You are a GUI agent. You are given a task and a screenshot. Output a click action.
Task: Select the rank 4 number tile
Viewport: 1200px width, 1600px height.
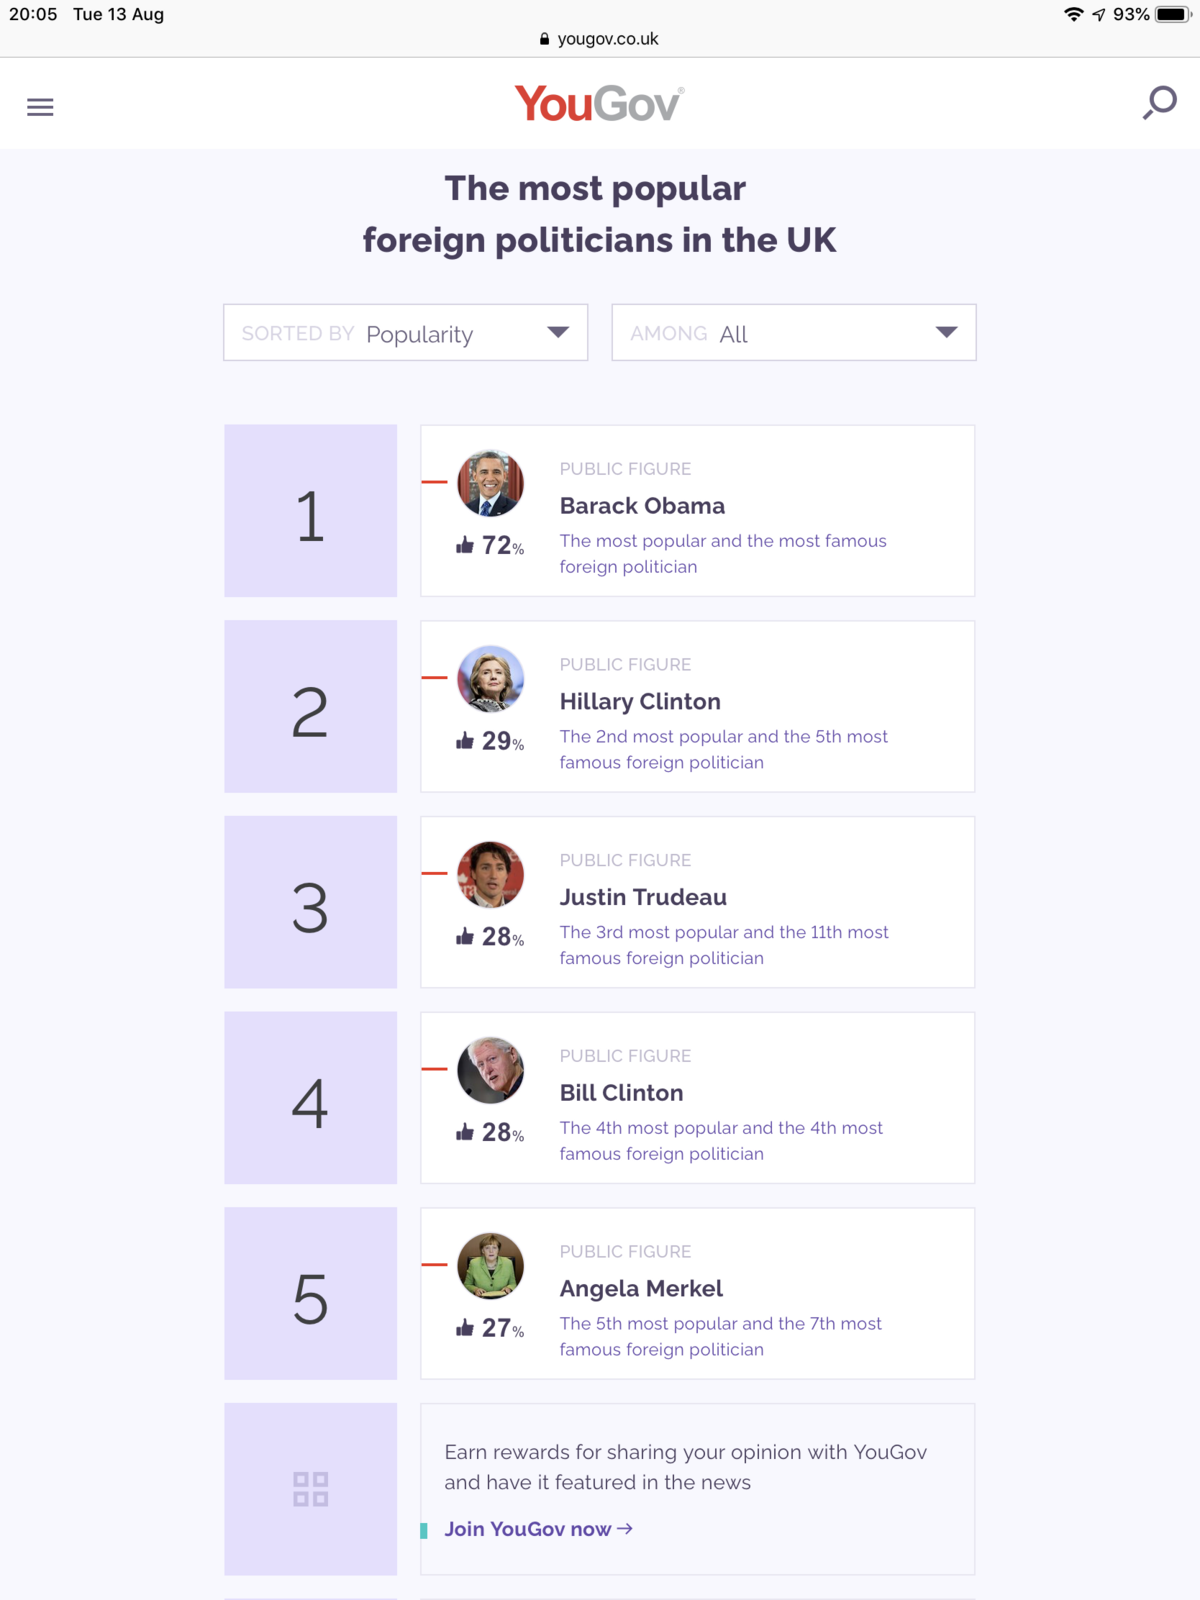tap(310, 1098)
